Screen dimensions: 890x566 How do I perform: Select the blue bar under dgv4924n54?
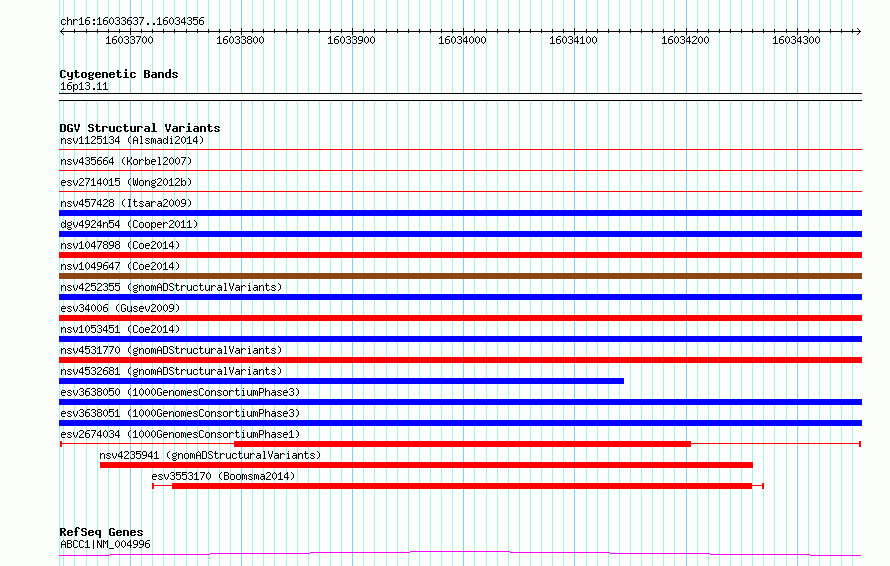point(460,234)
